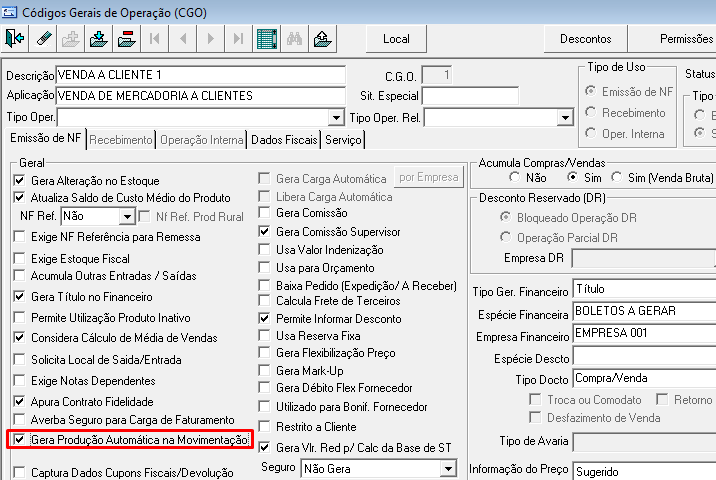Viewport: 716px width, 480px height.
Task: Enable Exige Estoque Fiscal checkbox
Action: click(x=19, y=258)
